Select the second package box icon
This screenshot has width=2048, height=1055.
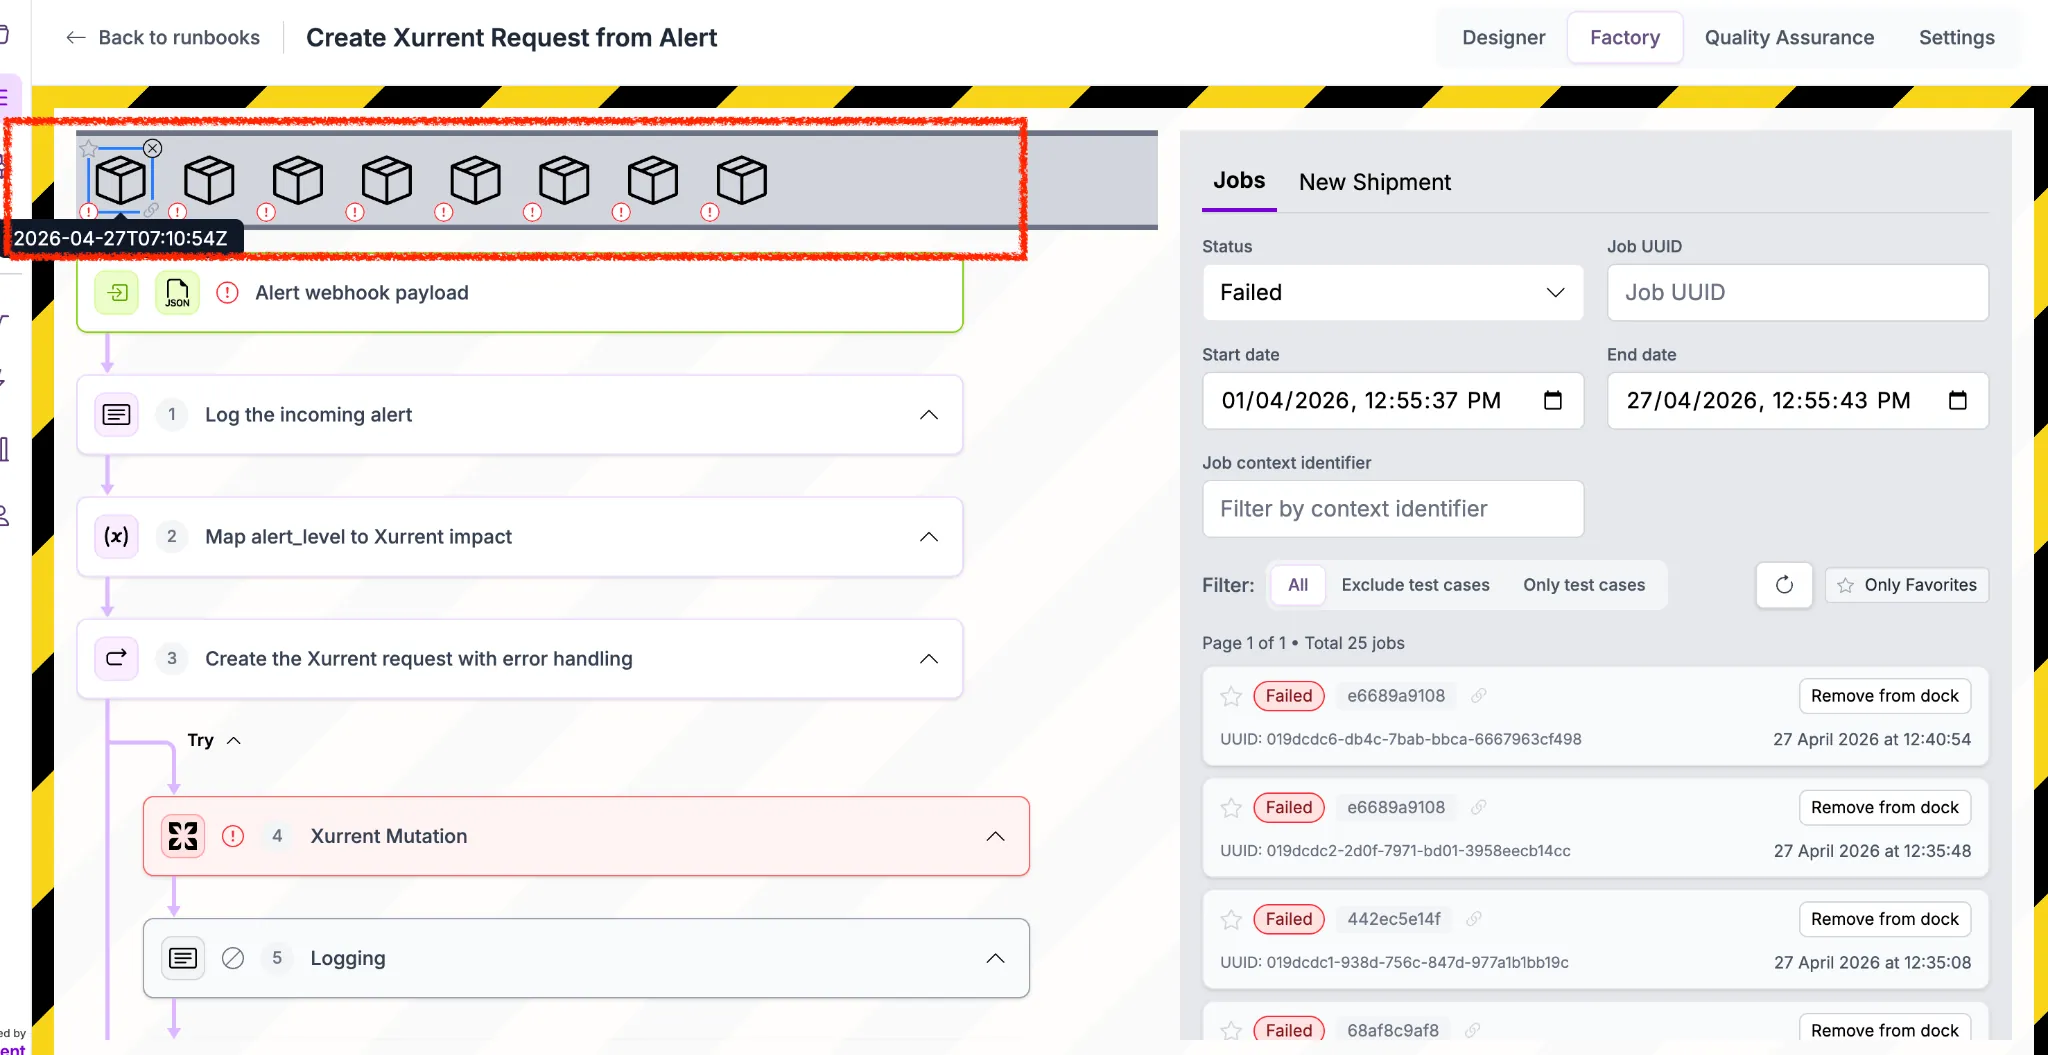(x=209, y=180)
